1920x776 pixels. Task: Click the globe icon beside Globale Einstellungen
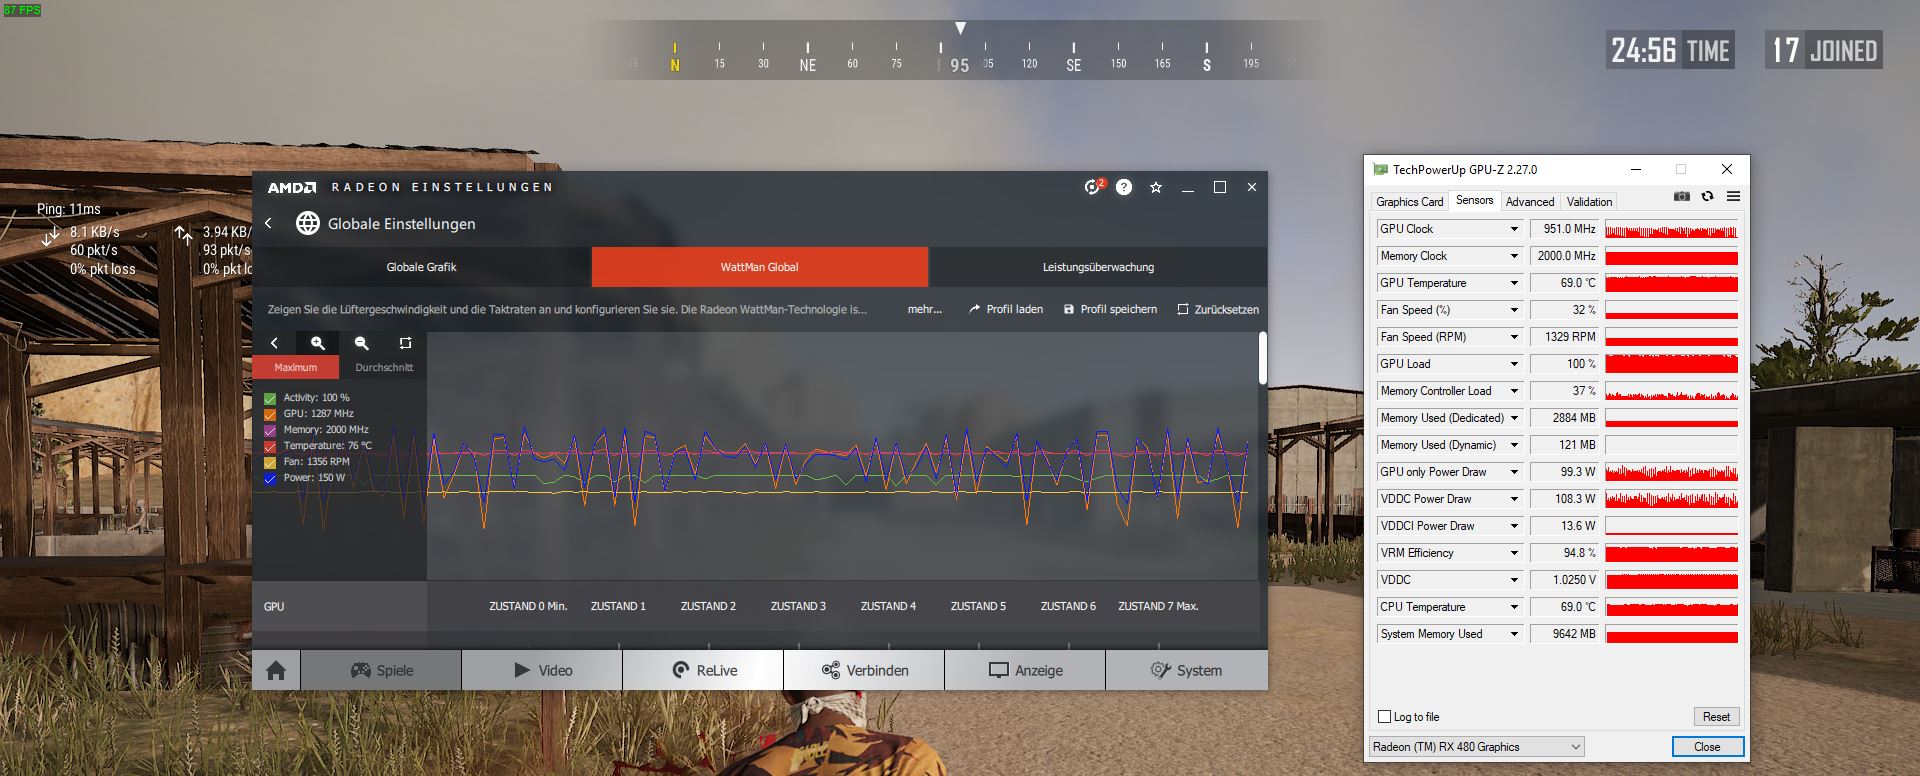(307, 223)
